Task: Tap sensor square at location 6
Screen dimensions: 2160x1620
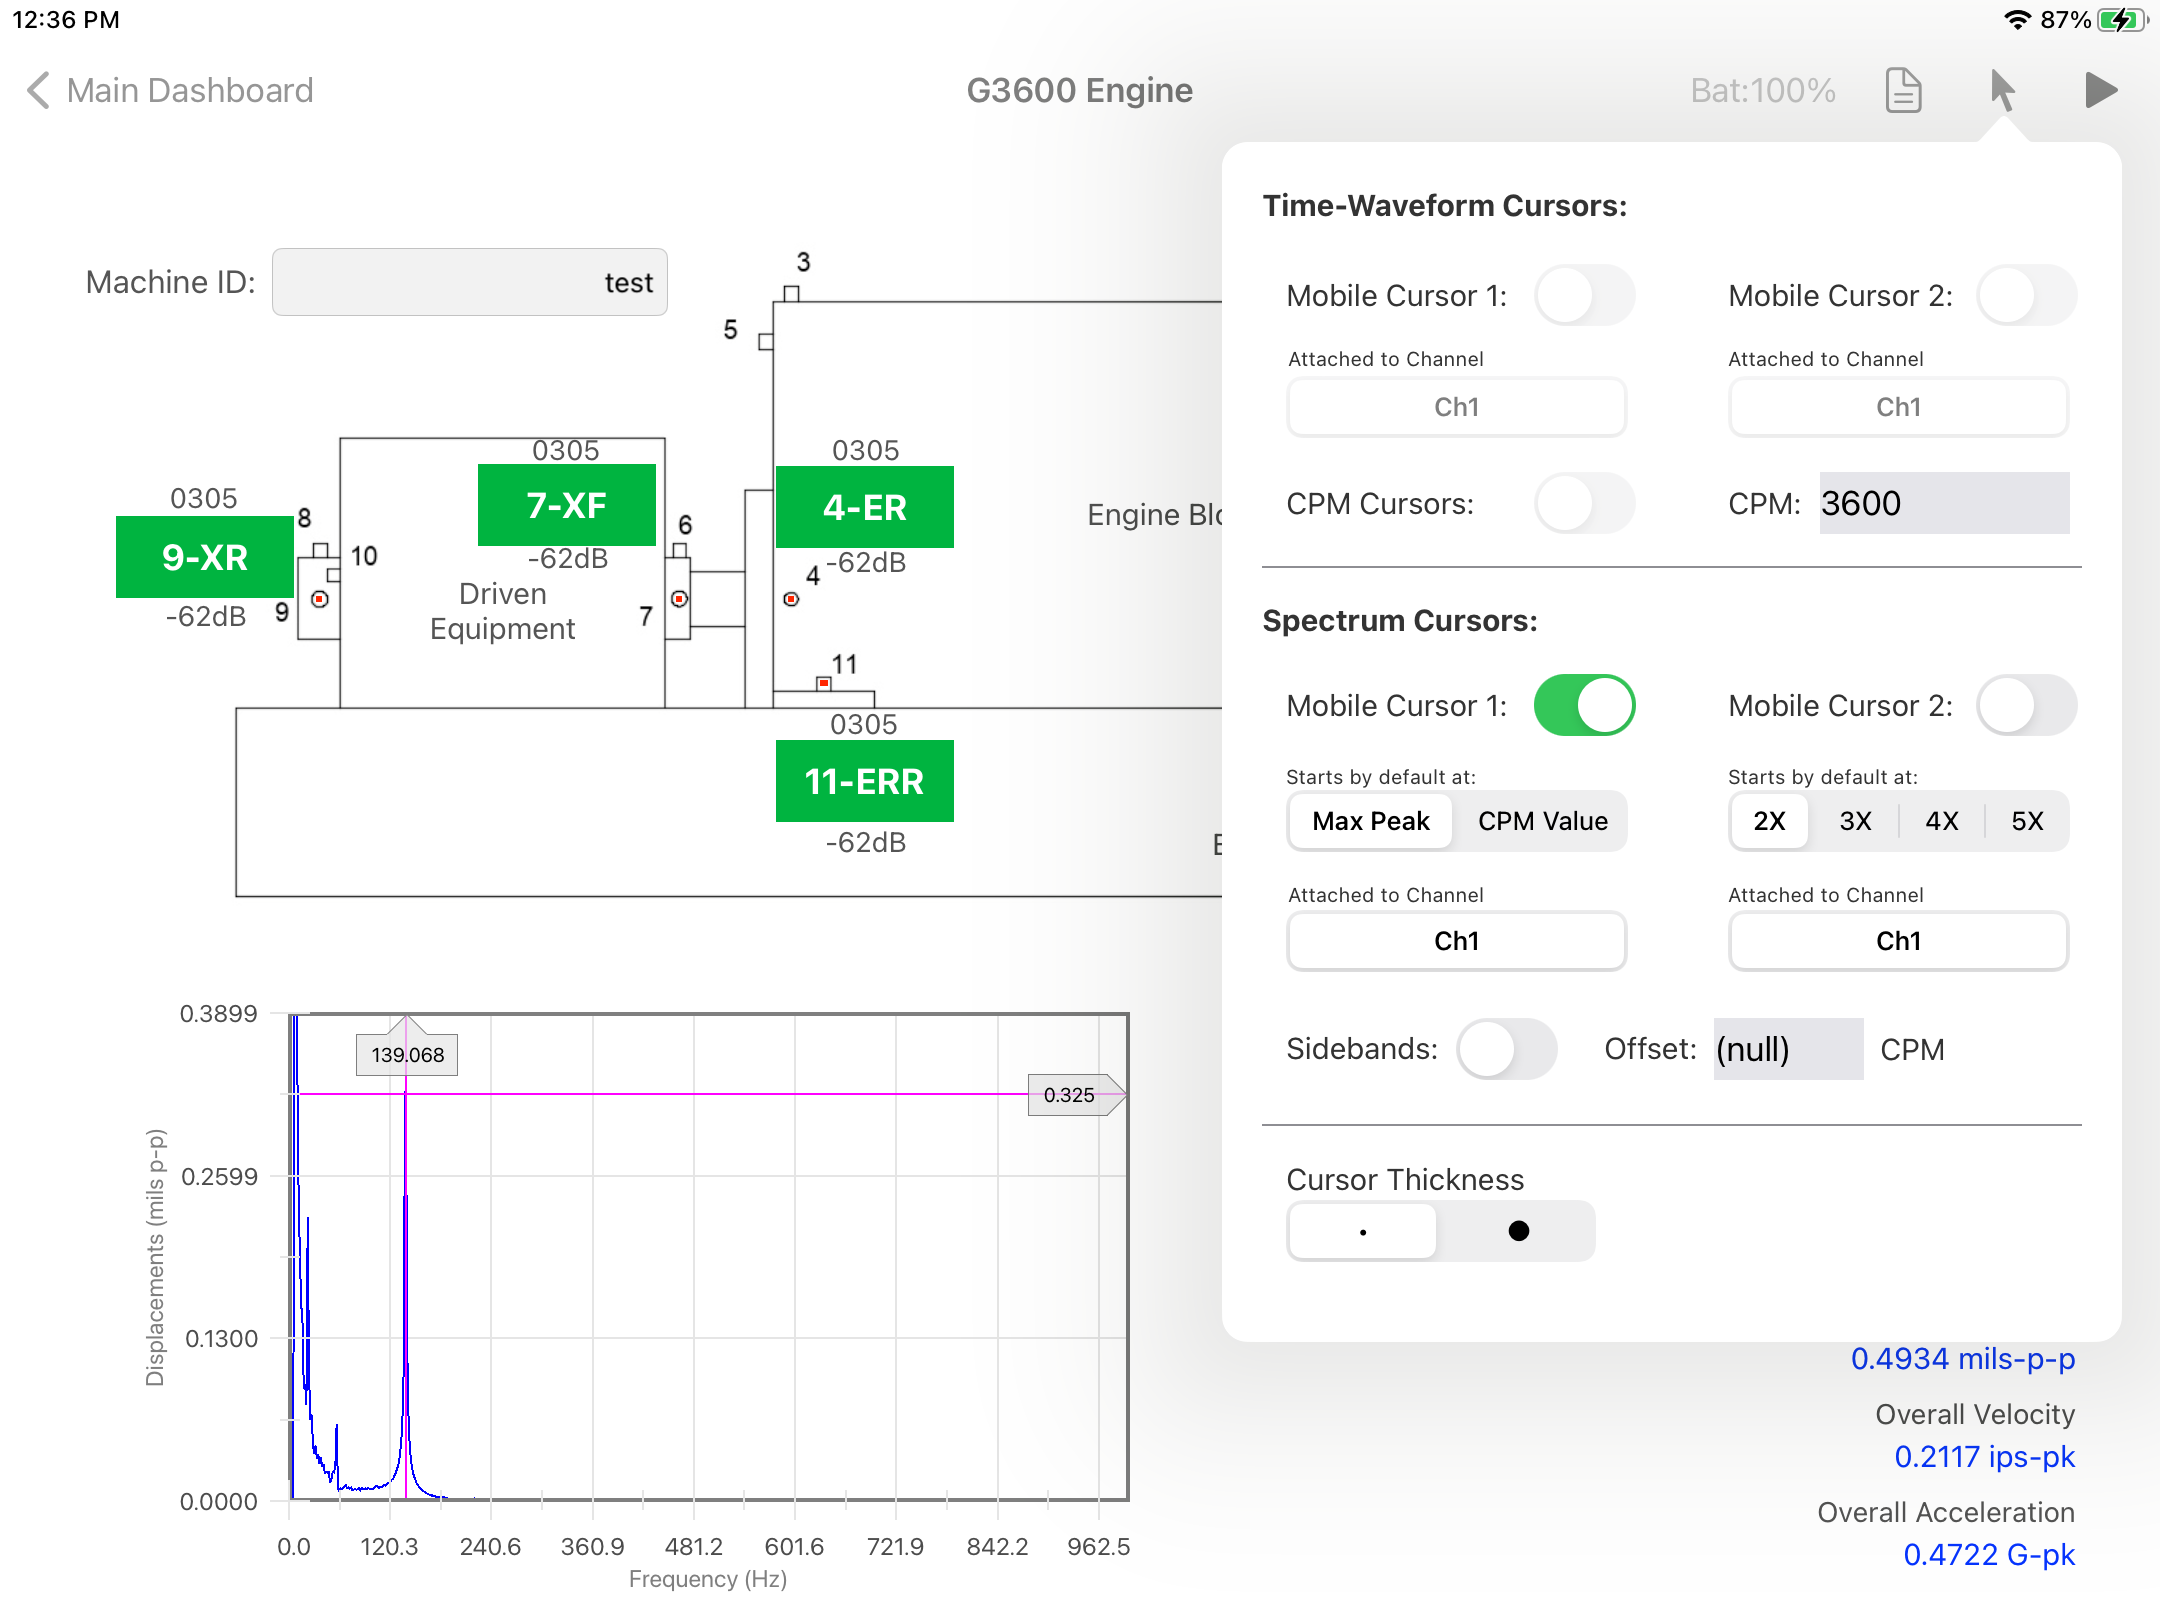Action: tap(679, 550)
